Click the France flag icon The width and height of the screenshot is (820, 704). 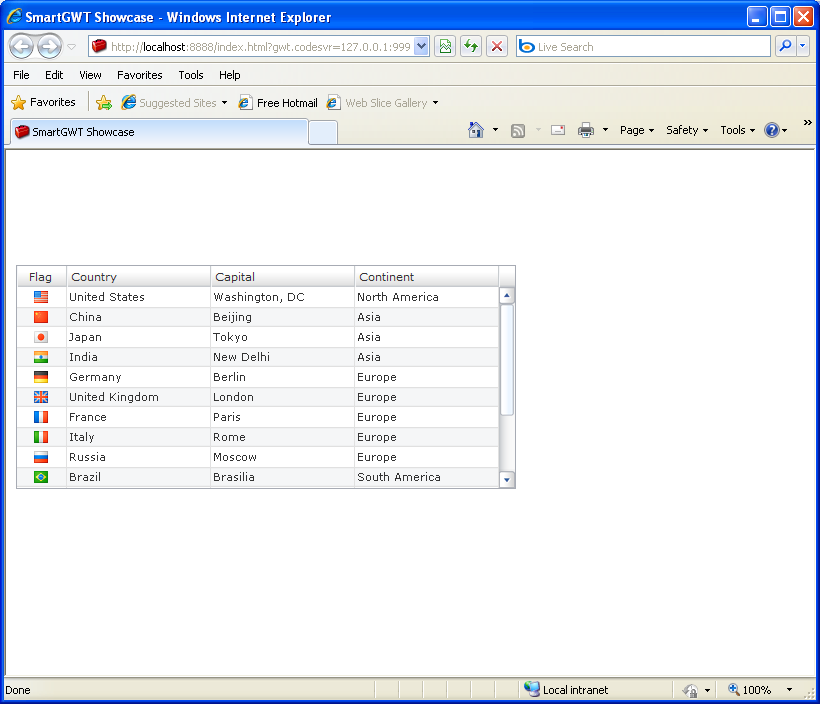pos(41,417)
